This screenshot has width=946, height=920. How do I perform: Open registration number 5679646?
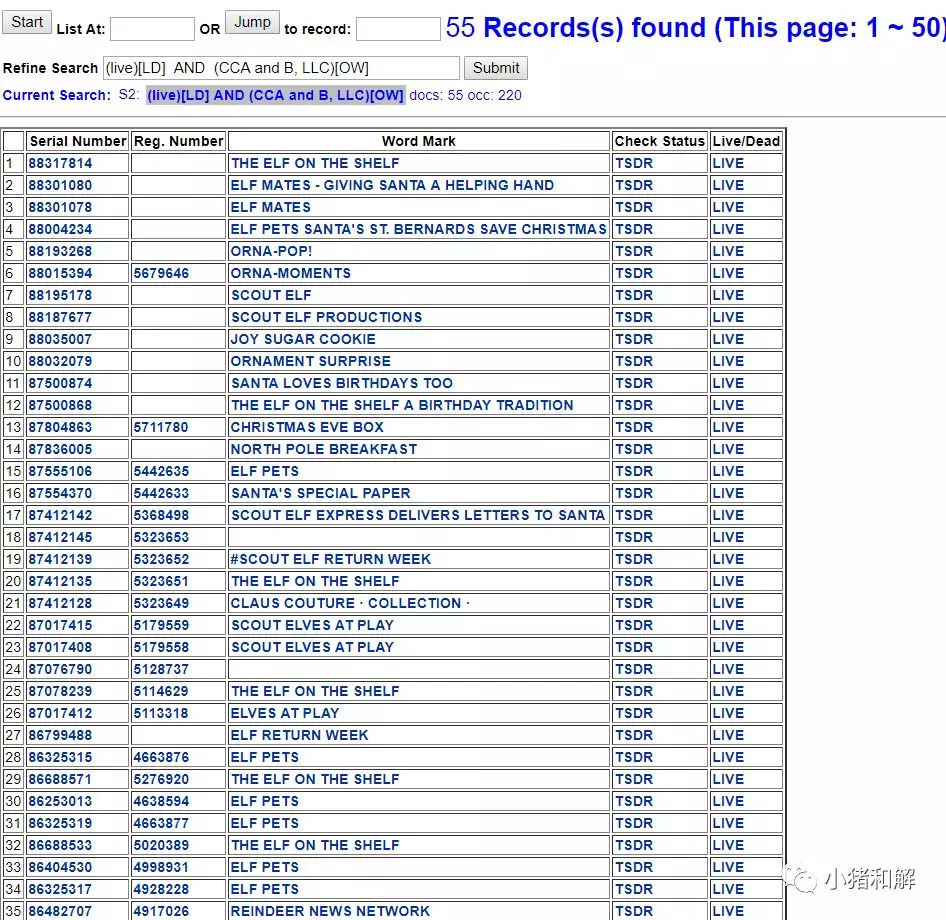click(x=161, y=273)
